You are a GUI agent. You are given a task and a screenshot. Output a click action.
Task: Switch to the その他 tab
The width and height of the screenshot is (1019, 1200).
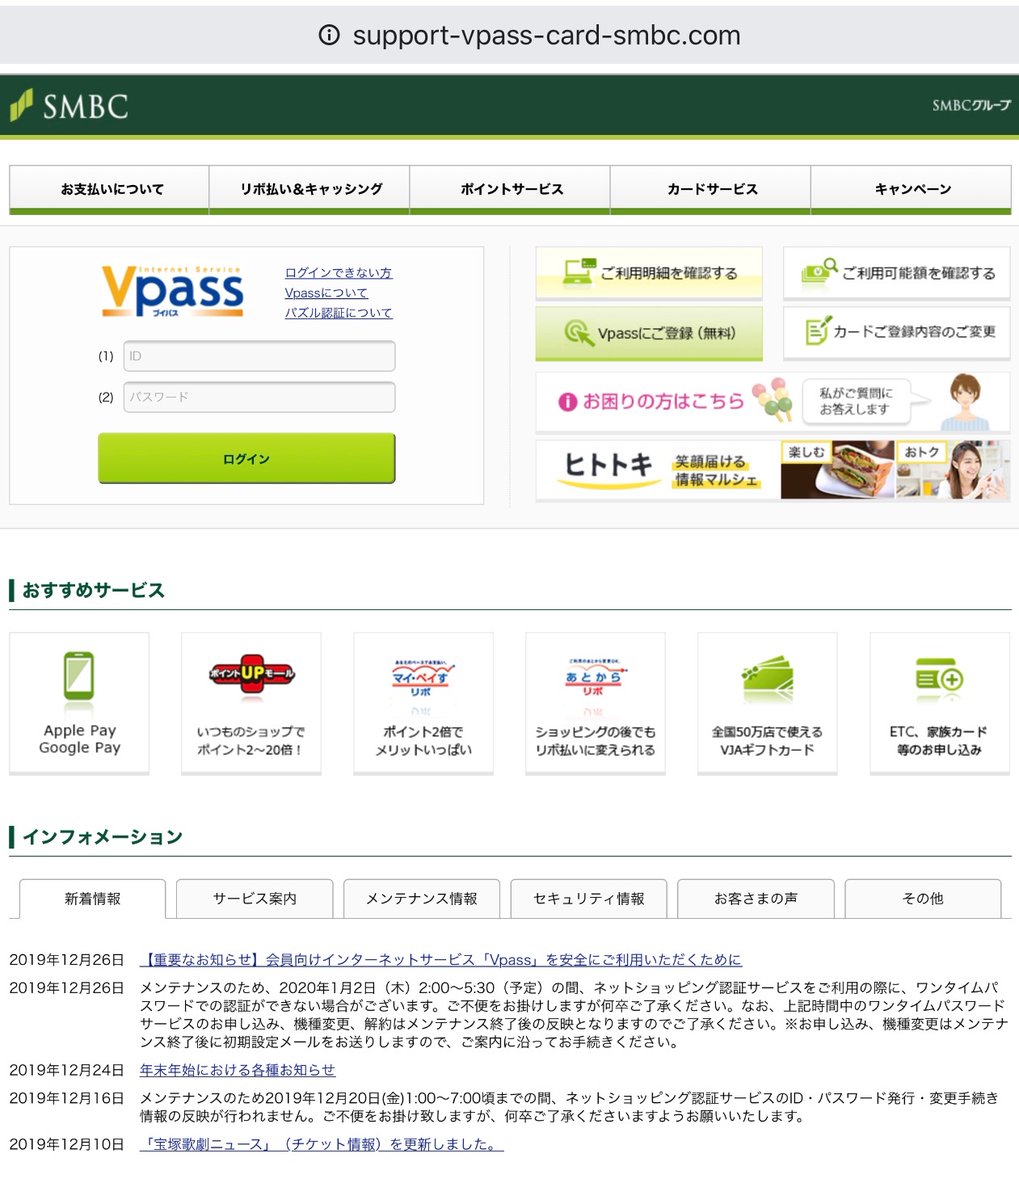click(922, 899)
